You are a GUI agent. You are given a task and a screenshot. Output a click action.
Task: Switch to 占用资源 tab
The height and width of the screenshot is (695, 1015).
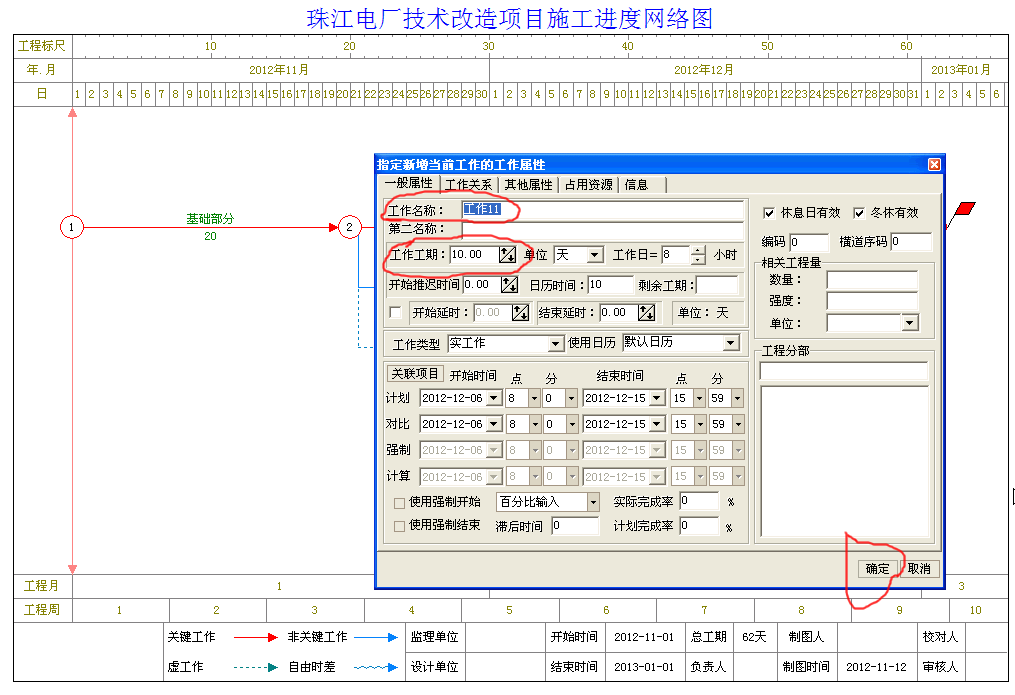pos(588,185)
